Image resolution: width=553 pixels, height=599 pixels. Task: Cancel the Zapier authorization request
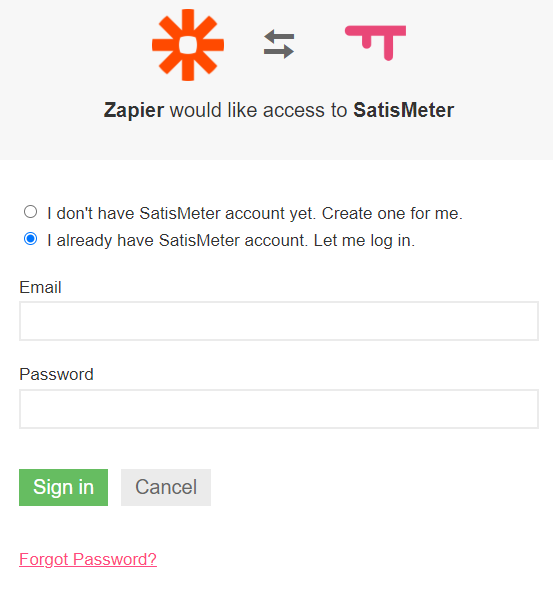[166, 487]
